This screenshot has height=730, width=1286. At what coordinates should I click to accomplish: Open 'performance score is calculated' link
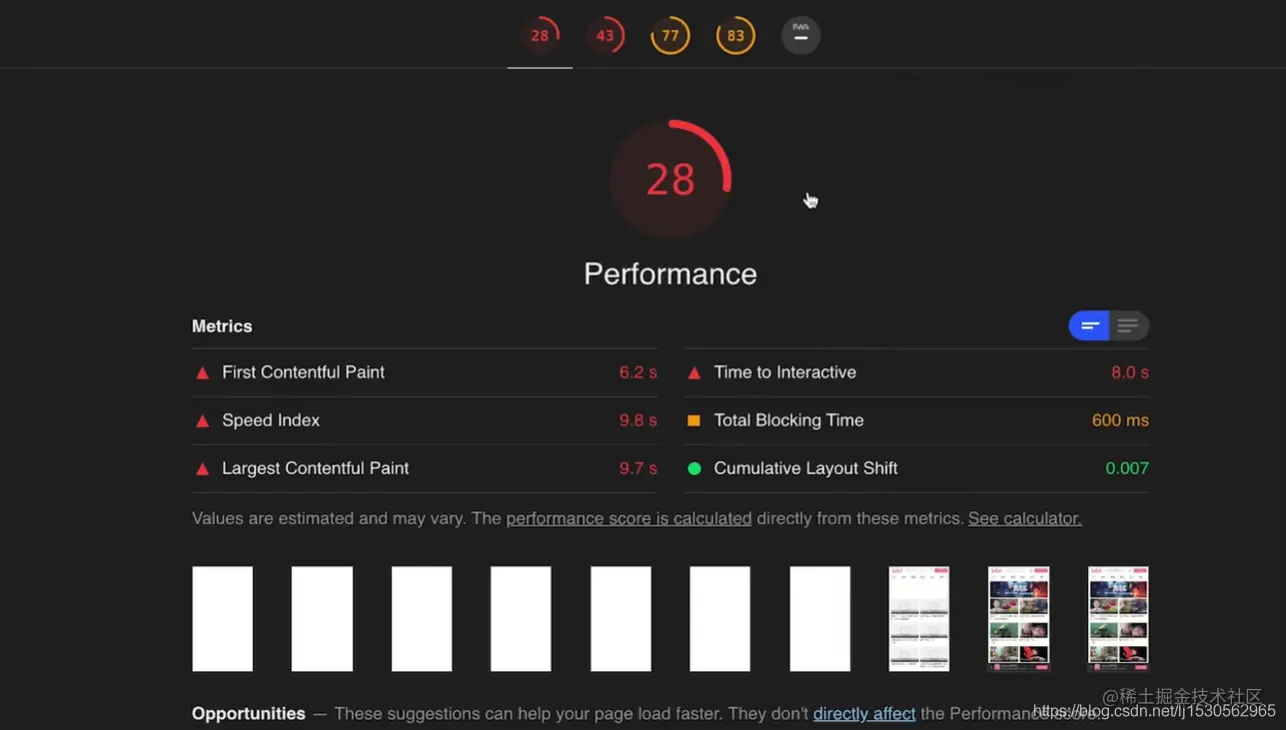629,518
